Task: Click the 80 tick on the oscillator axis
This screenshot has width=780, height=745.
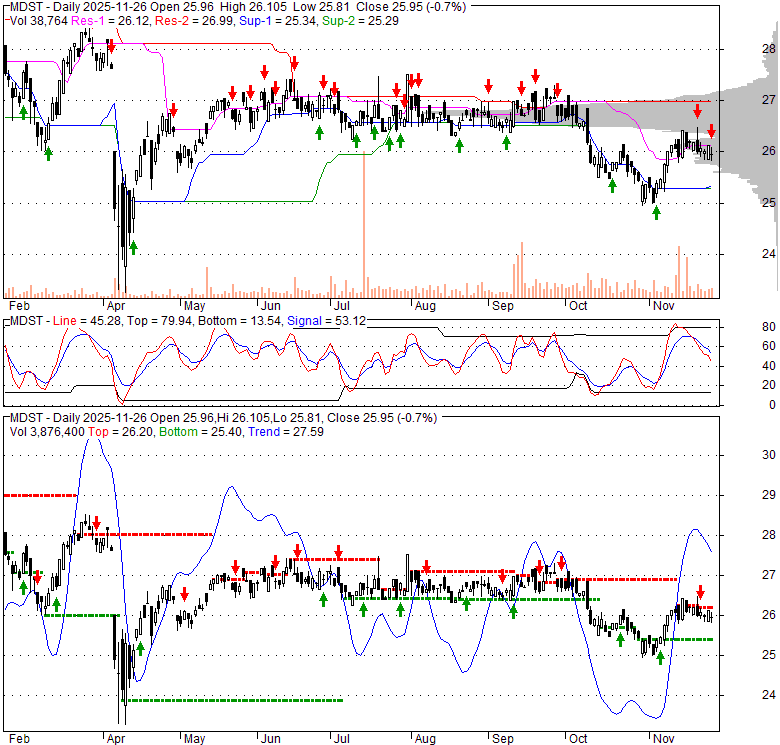Action: [x=769, y=327]
